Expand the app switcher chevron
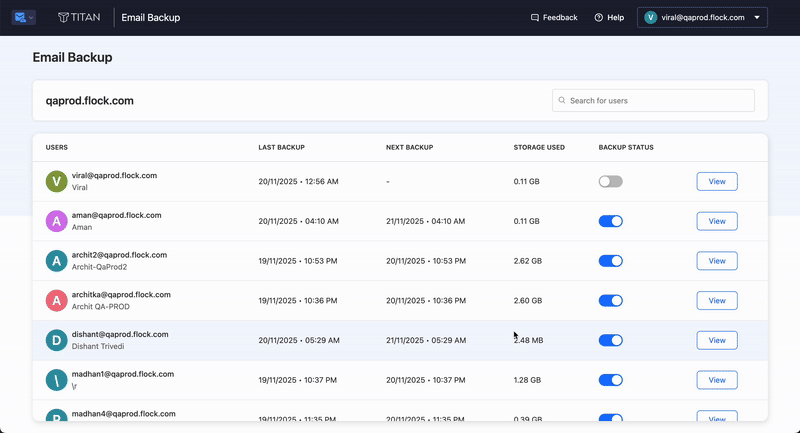The image size is (800, 433). pos(32,18)
